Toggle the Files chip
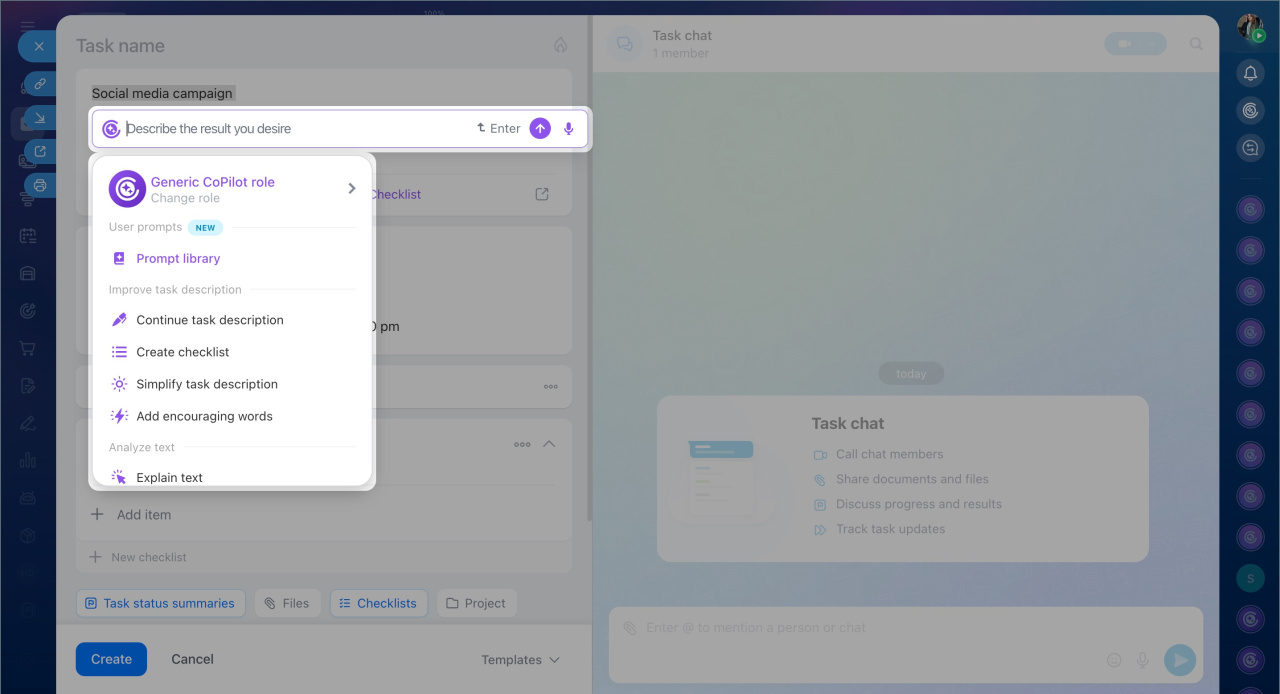The image size is (1280, 694). pos(287,603)
